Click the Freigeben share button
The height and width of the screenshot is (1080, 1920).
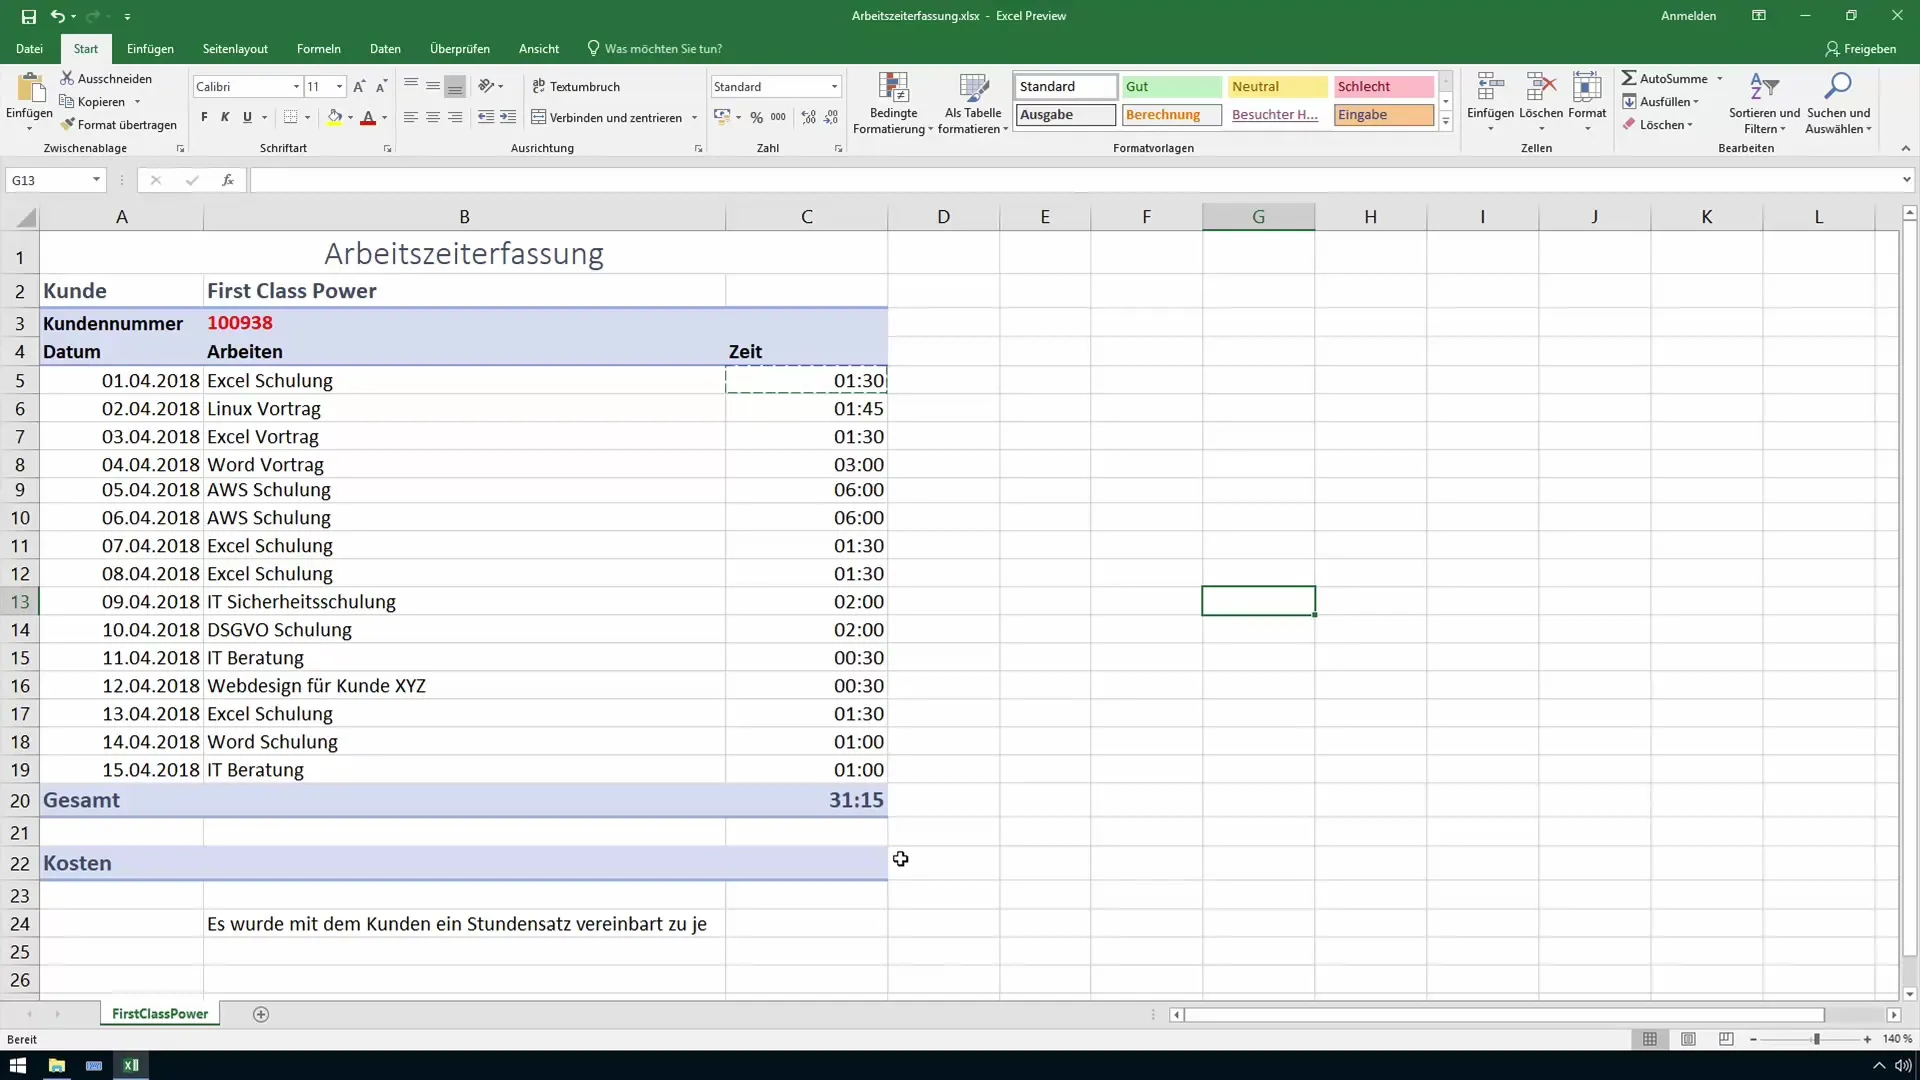coord(1860,48)
